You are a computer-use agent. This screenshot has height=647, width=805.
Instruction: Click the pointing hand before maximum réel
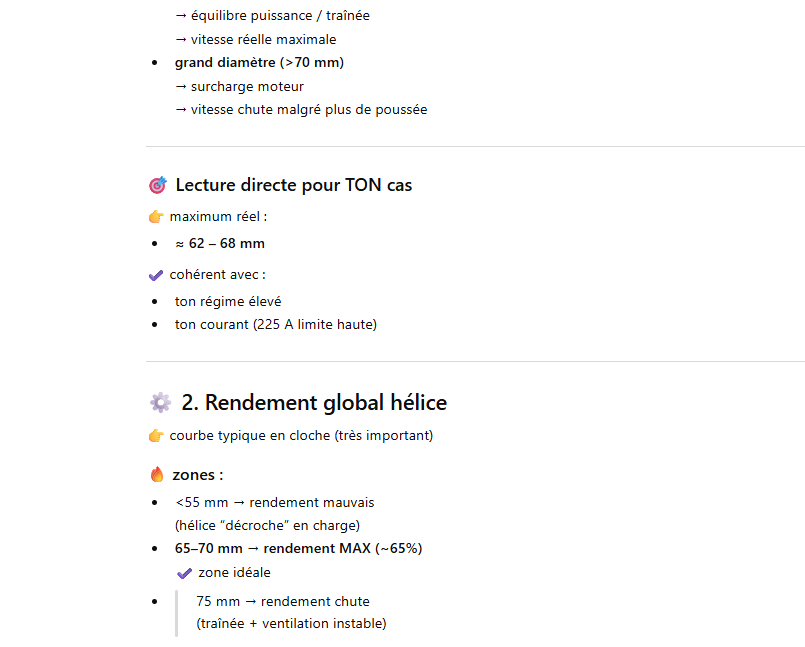pyautogui.click(x=155, y=217)
